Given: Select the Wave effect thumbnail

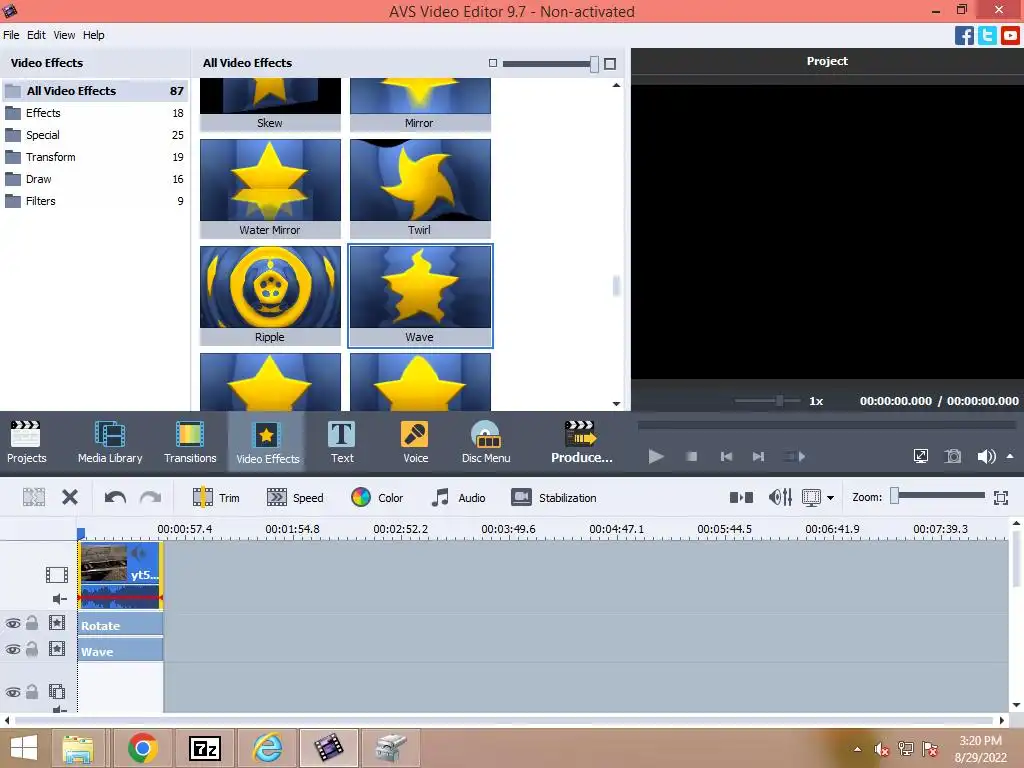Looking at the screenshot, I should click(x=420, y=295).
